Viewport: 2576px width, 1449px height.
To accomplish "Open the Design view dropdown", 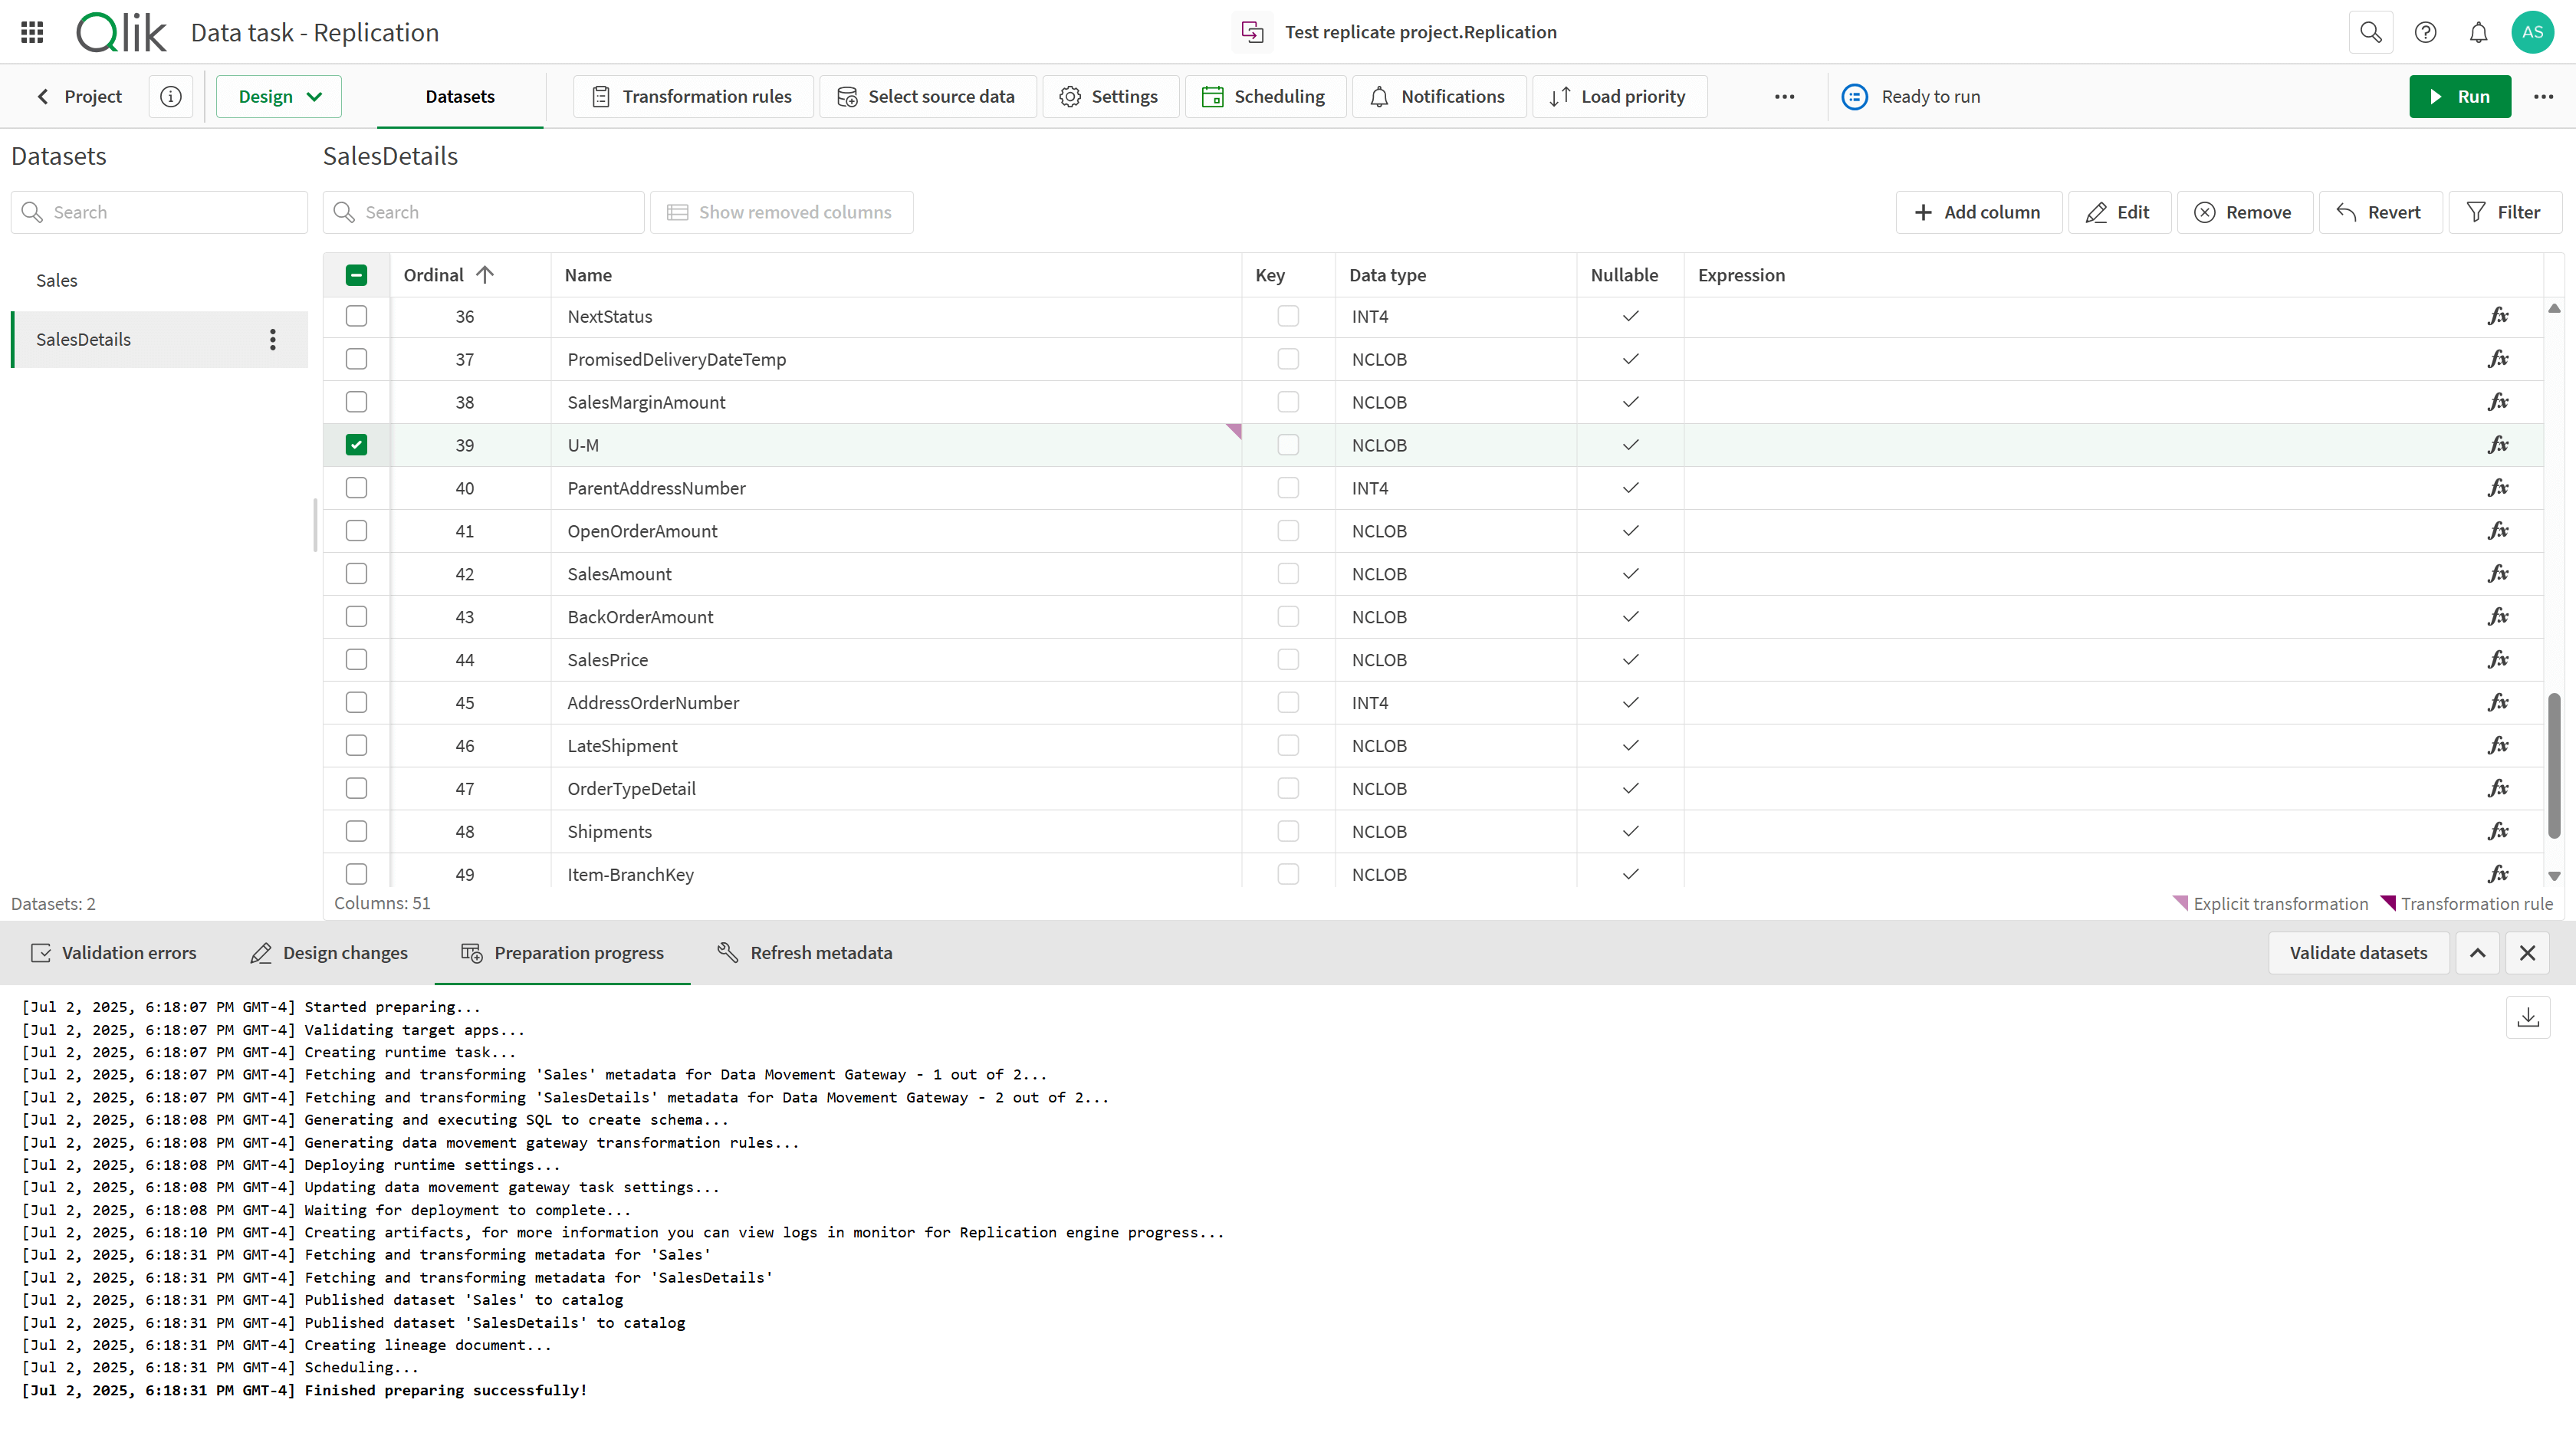I will 279,96.
